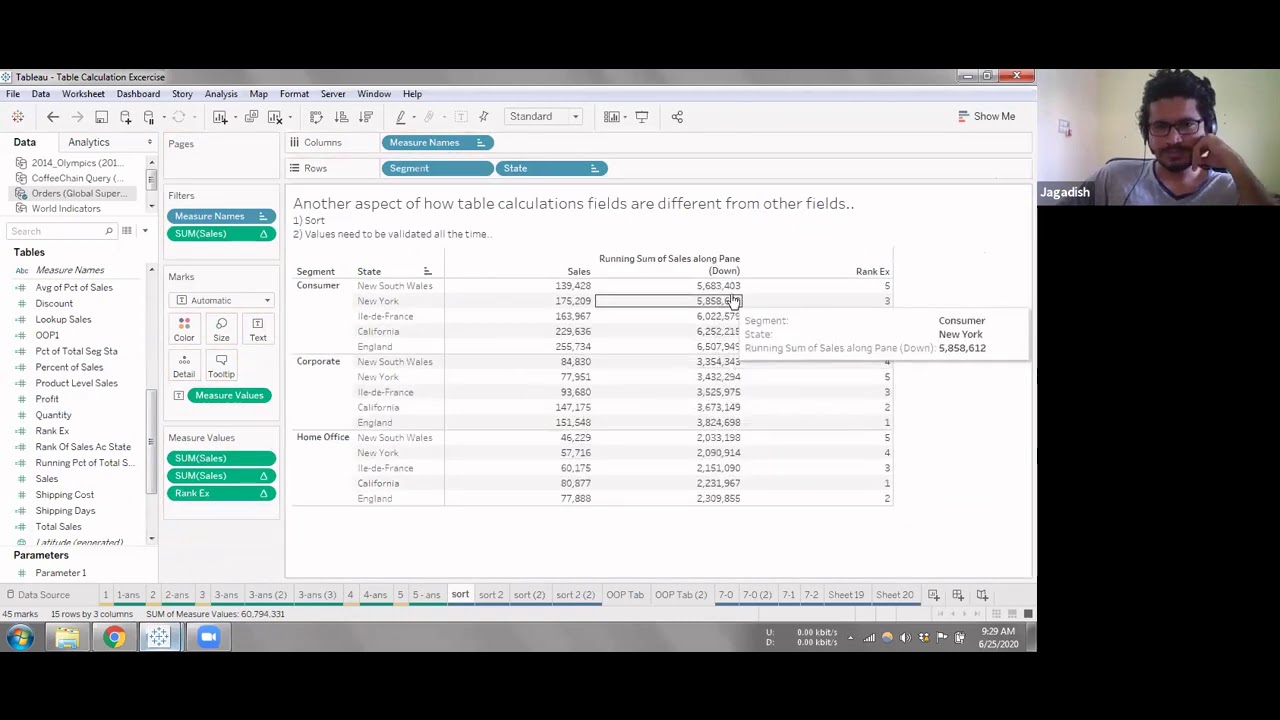1280x720 pixels.
Task: Click New Dashboard icon at tab bar
Action: click(x=957, y=595)
